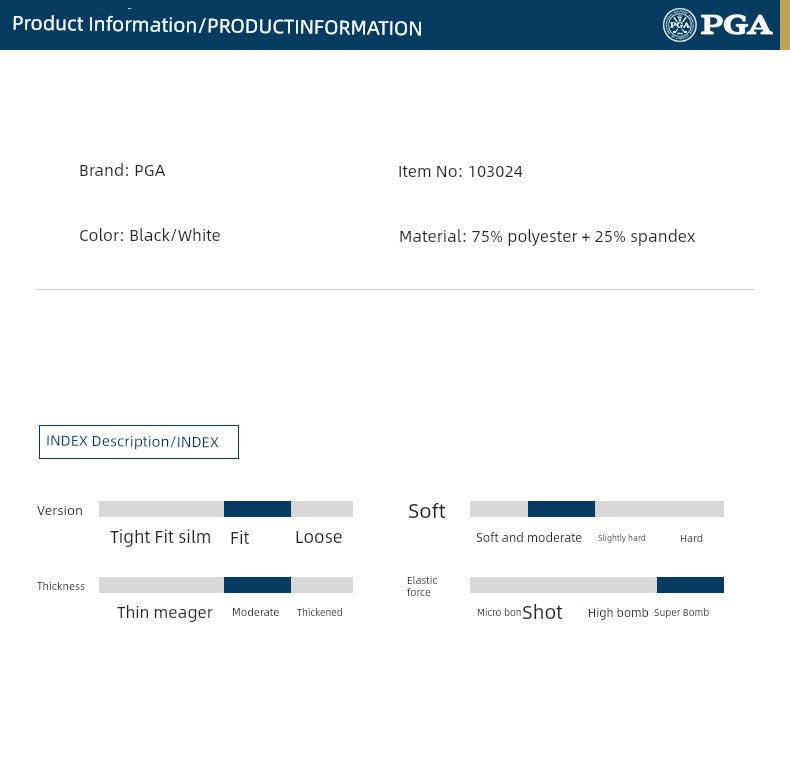Select the Loose label under Version

tap(318, 537)
